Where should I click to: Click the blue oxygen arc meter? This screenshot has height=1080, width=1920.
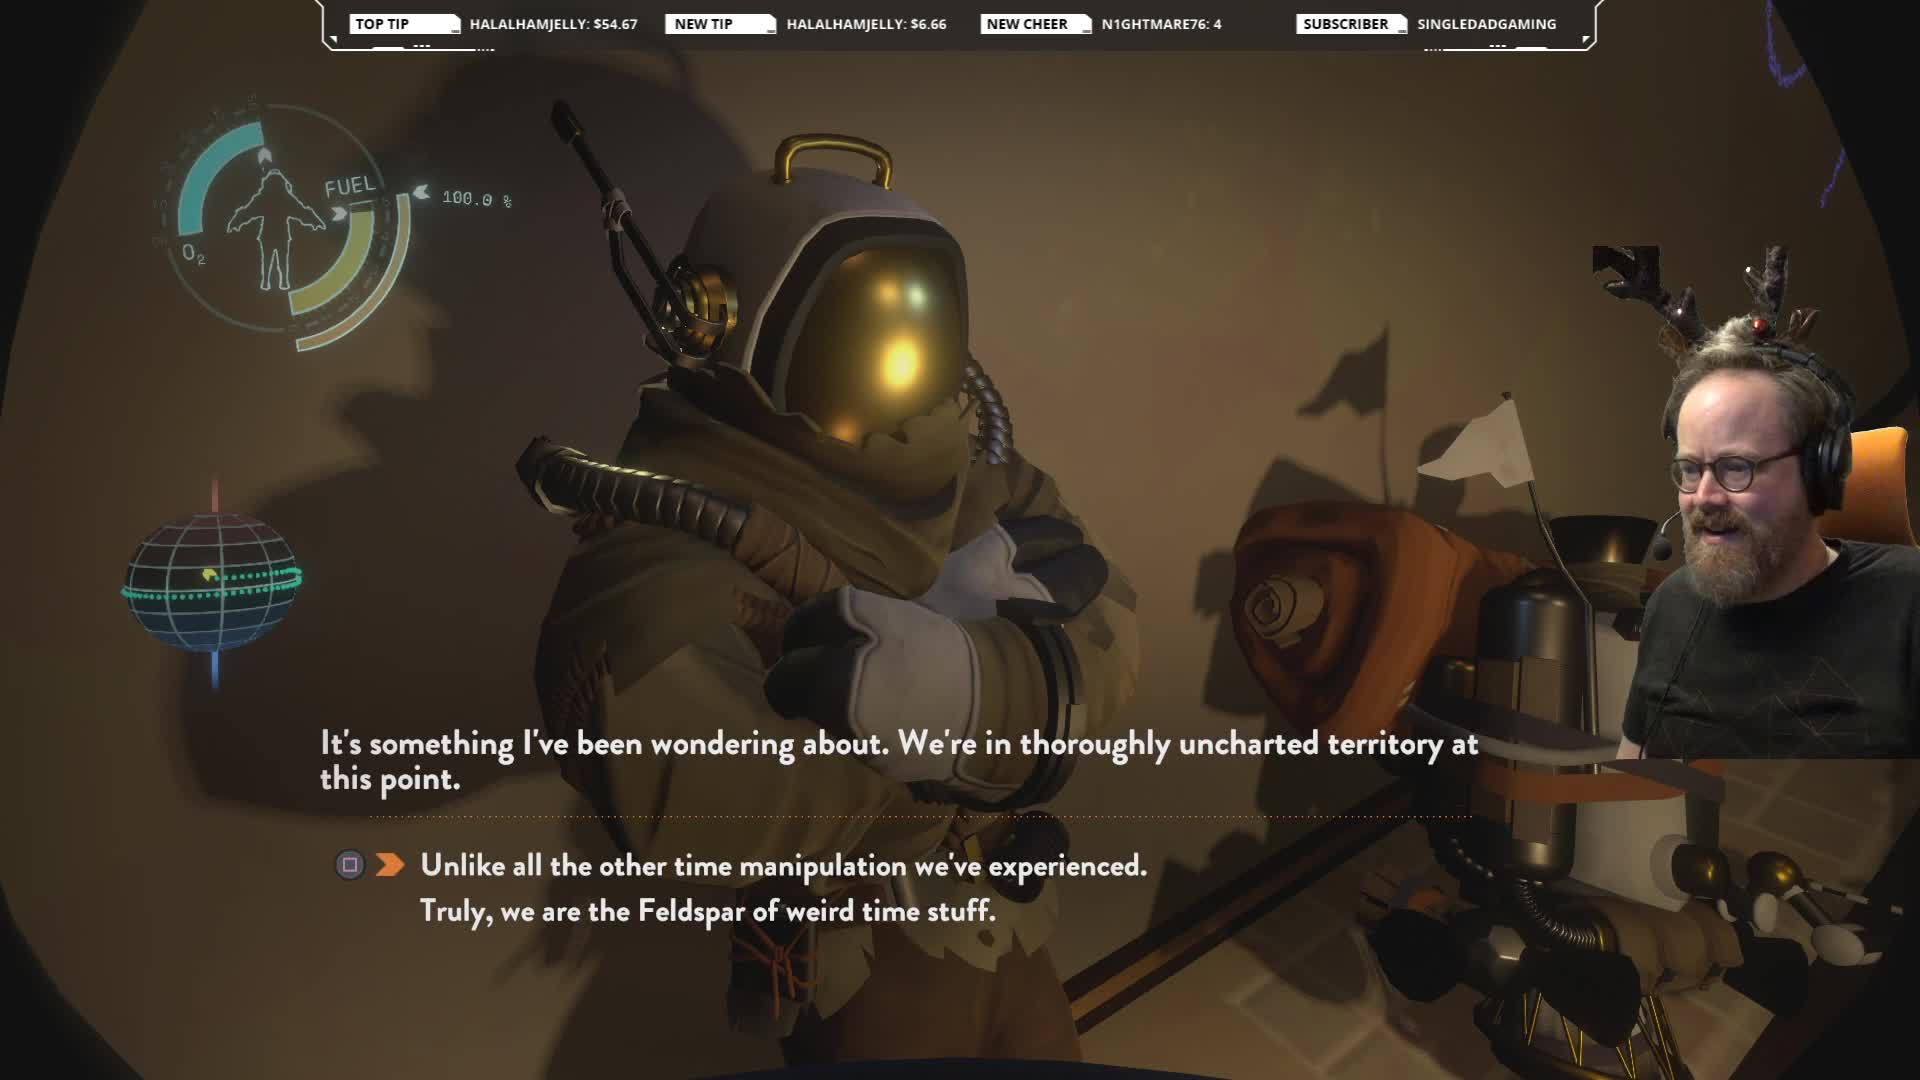coord(215,180)
